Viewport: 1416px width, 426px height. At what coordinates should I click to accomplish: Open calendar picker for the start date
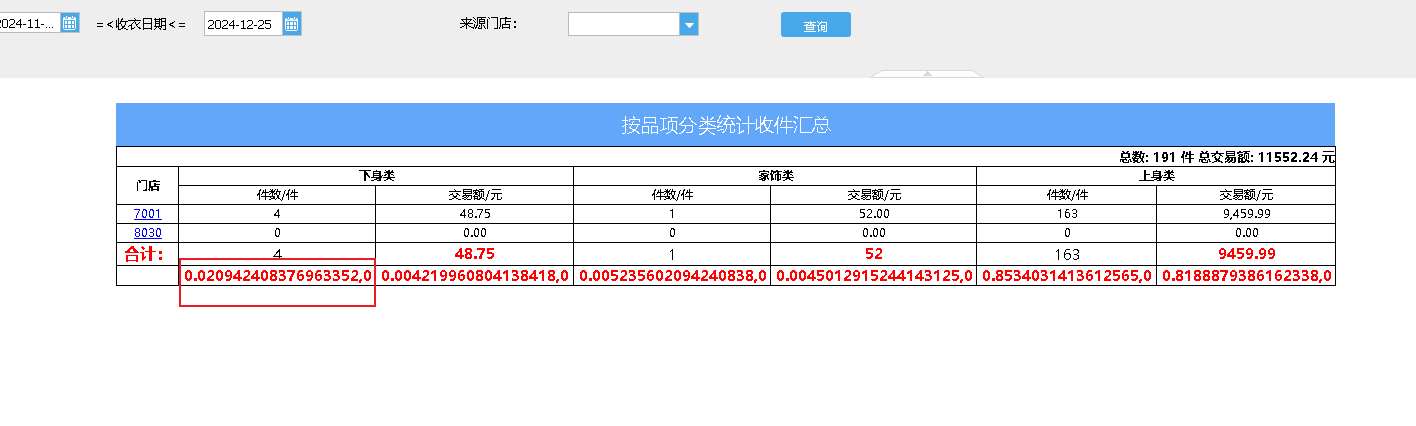(70, 24)
